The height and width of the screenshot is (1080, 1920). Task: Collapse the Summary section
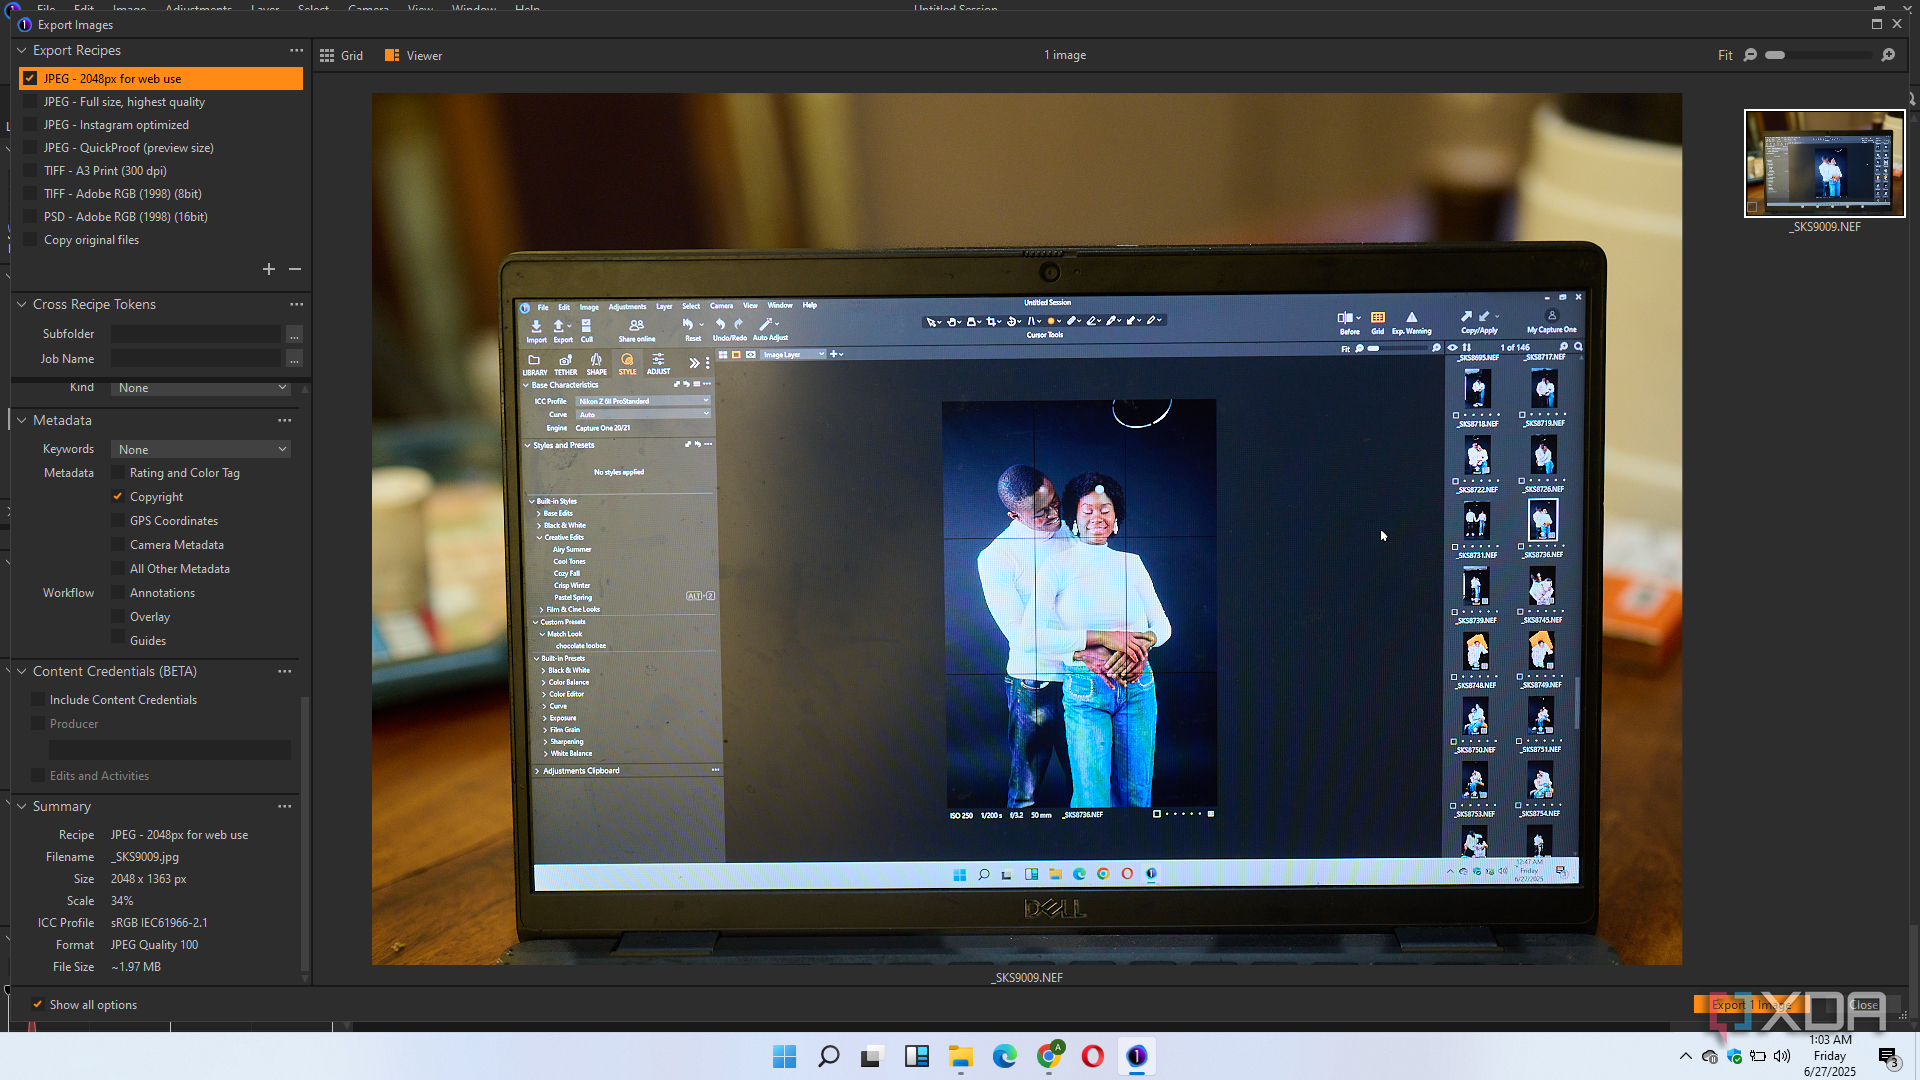click(22, 806)
